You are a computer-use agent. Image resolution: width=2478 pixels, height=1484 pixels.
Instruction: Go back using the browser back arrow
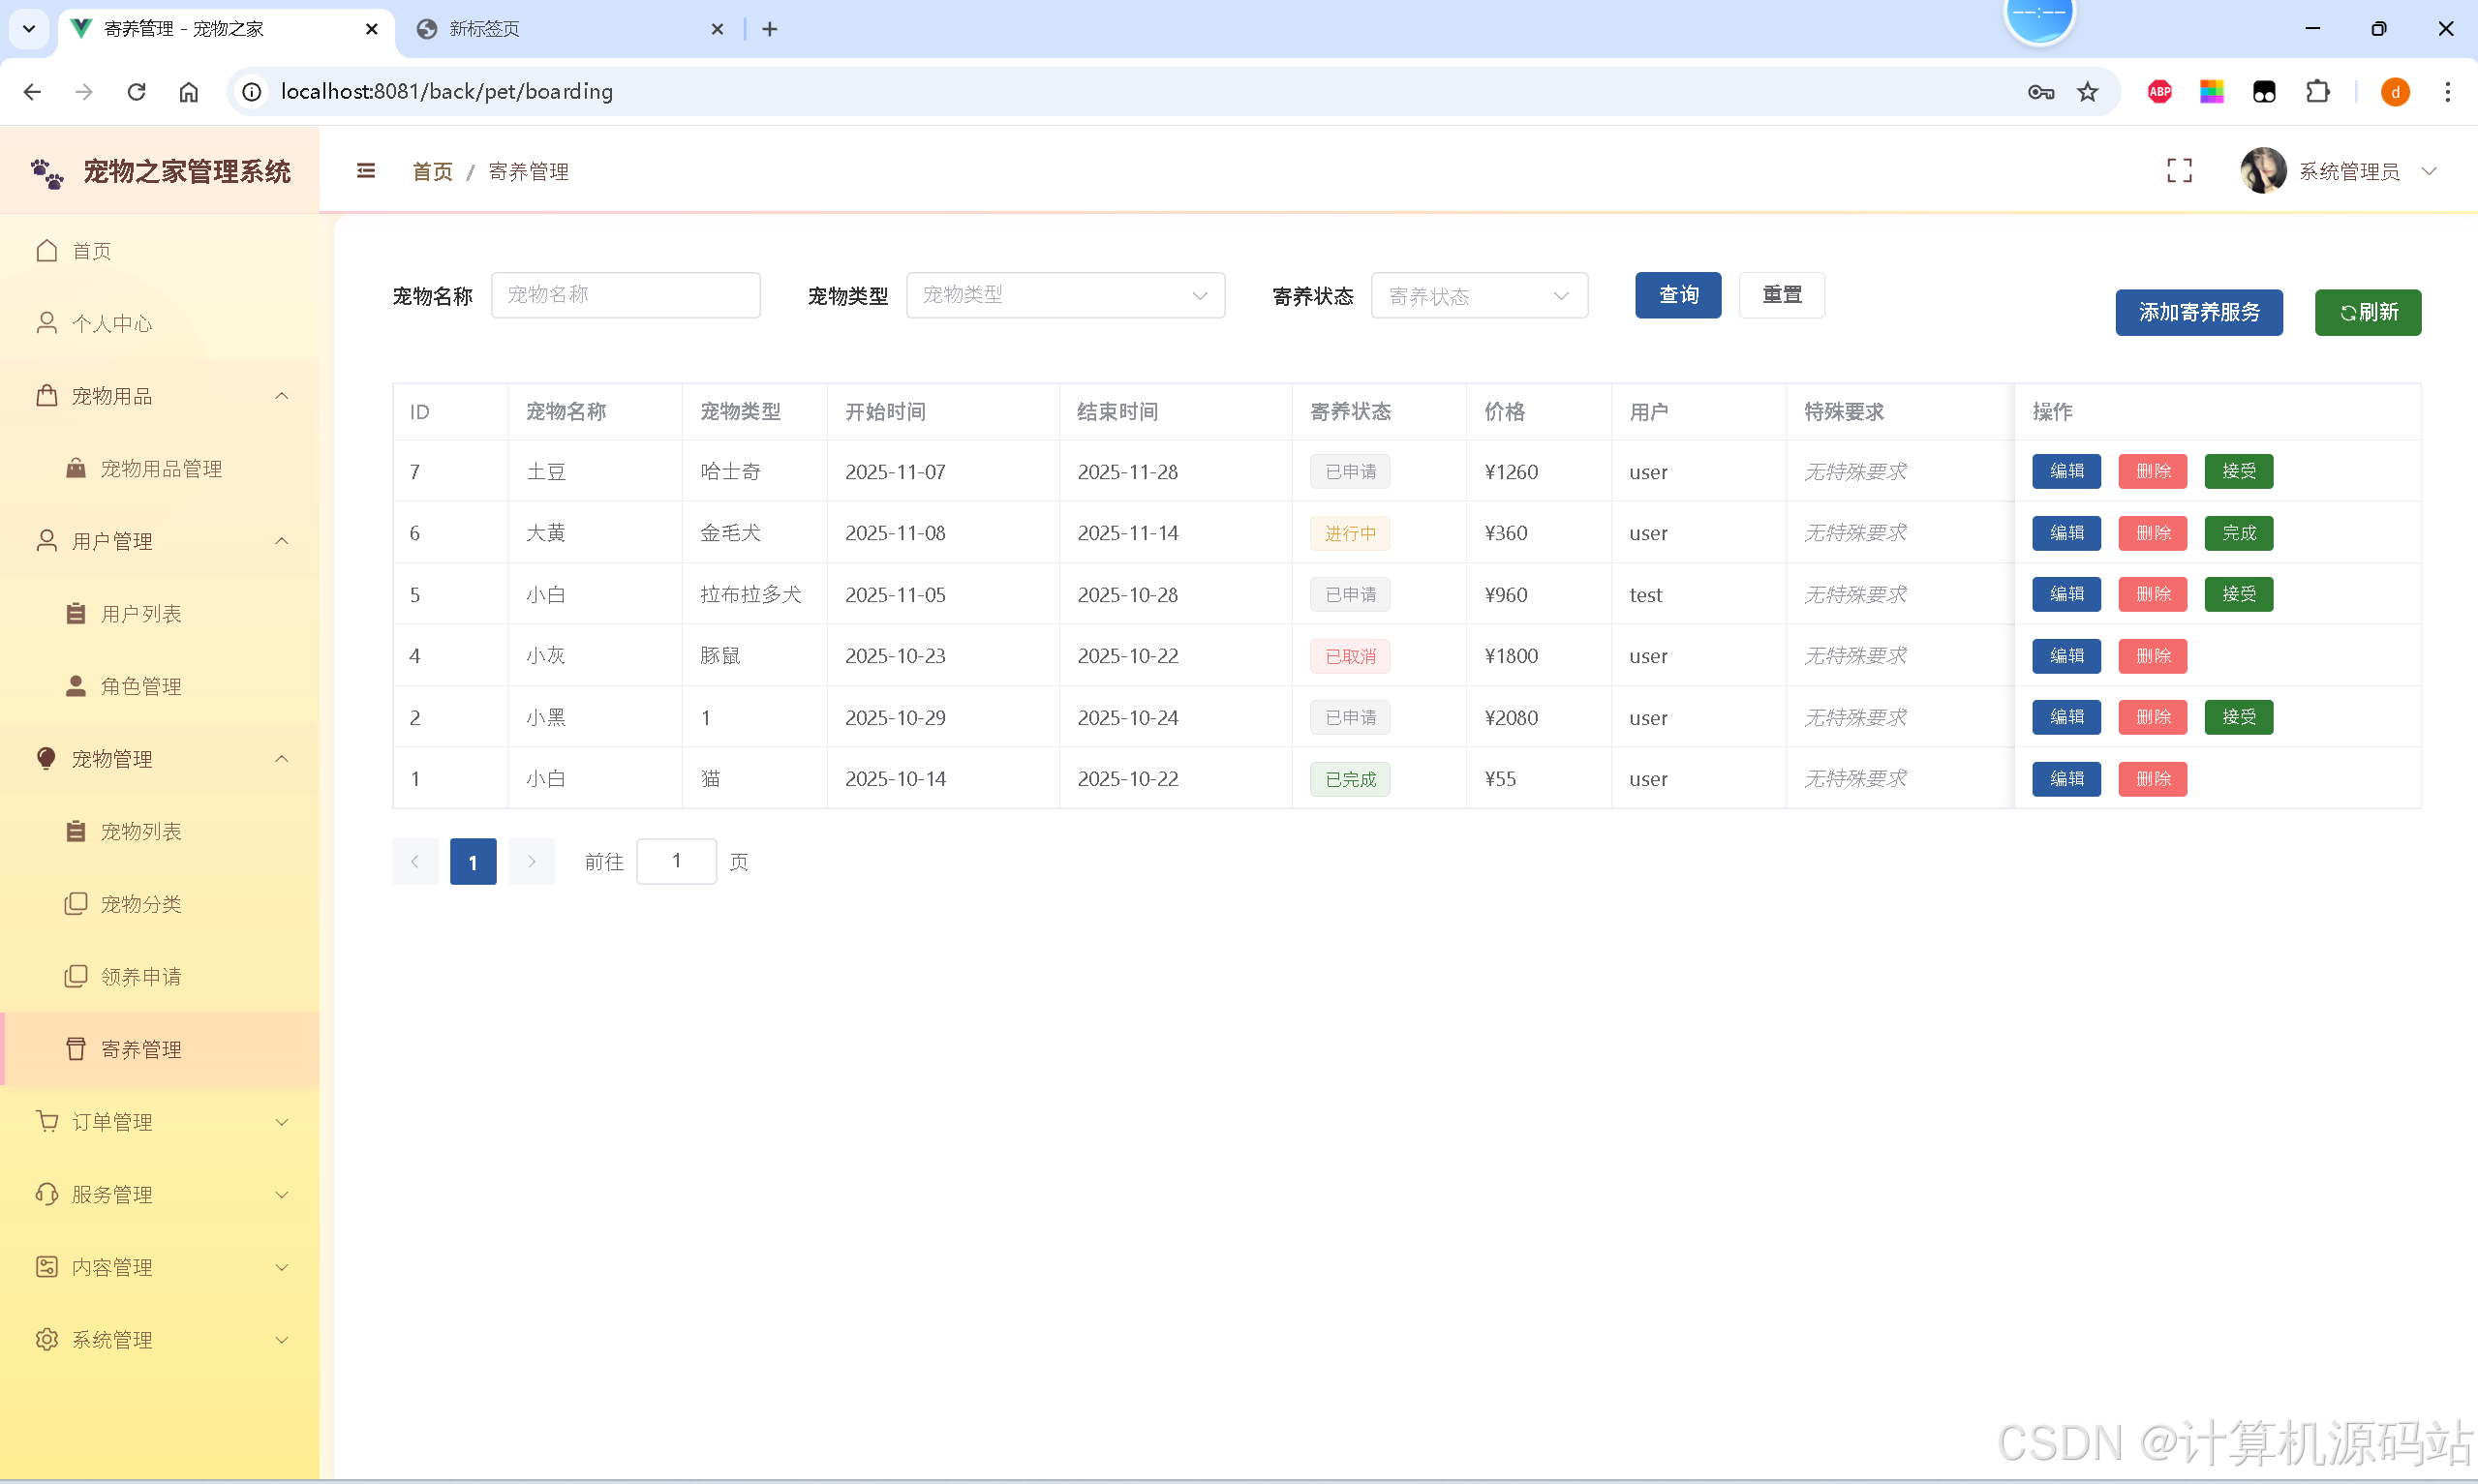(x=32, y=92)
